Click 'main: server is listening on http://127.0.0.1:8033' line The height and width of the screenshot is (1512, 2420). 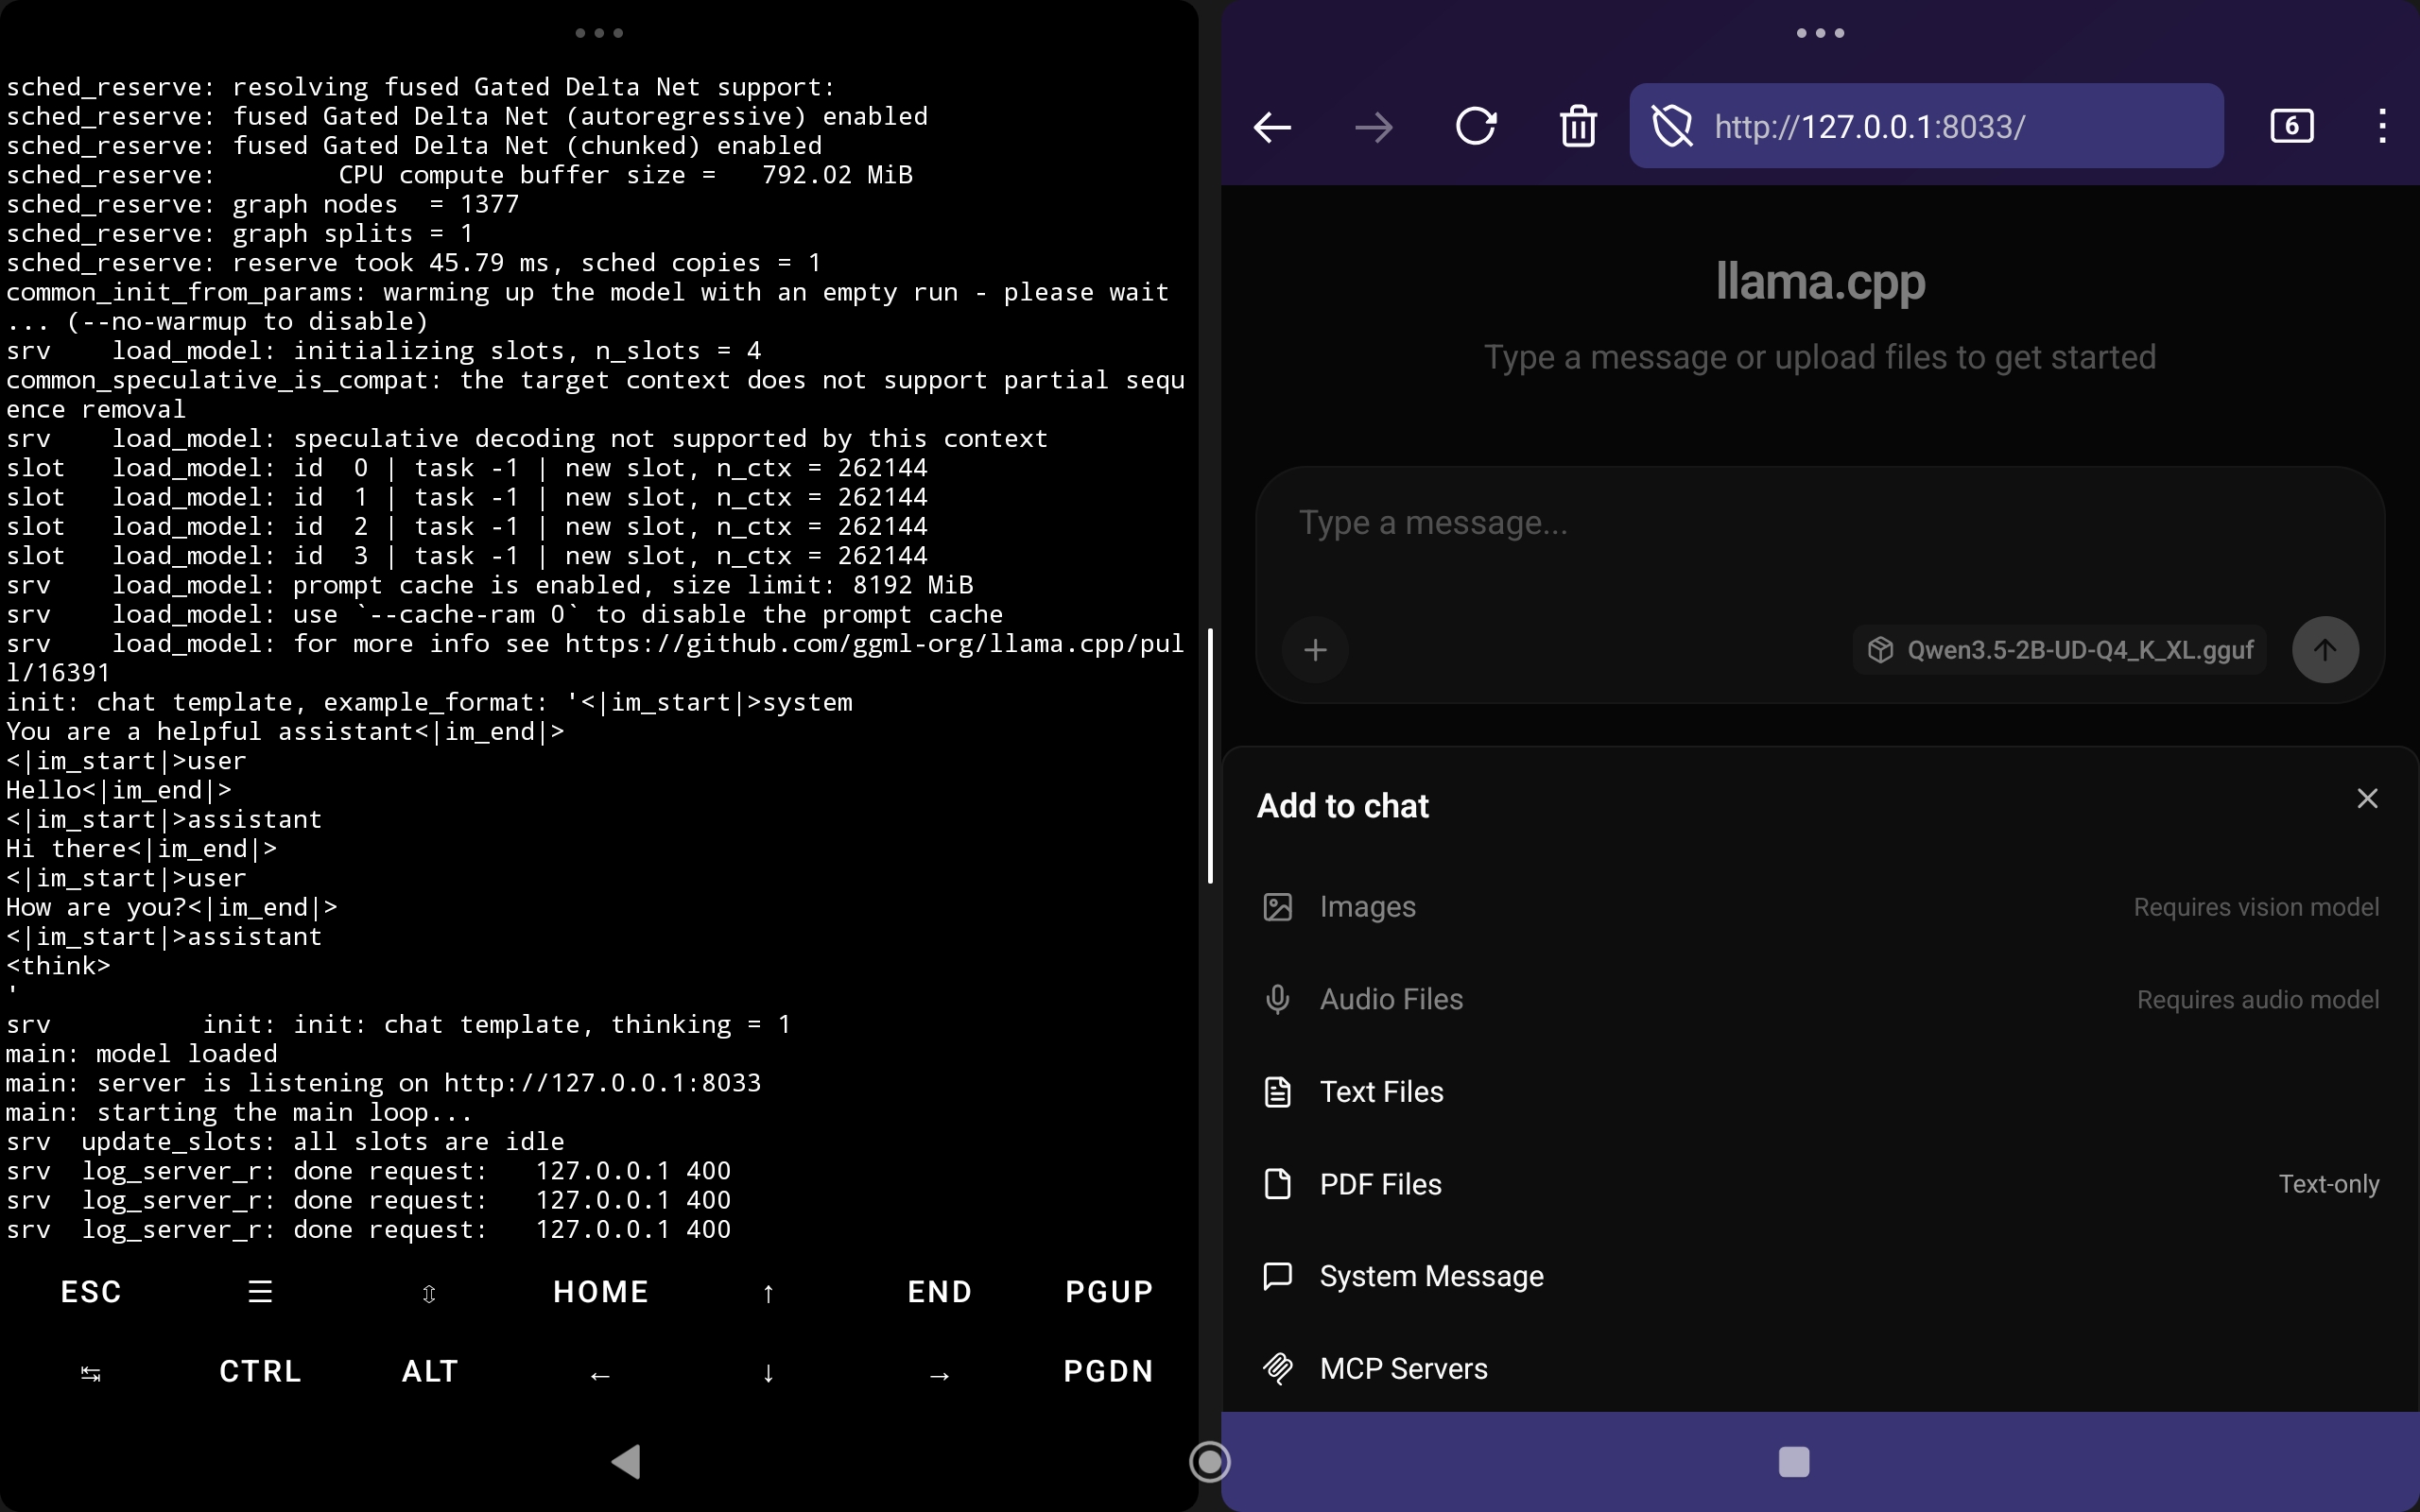pos(383,1083)
